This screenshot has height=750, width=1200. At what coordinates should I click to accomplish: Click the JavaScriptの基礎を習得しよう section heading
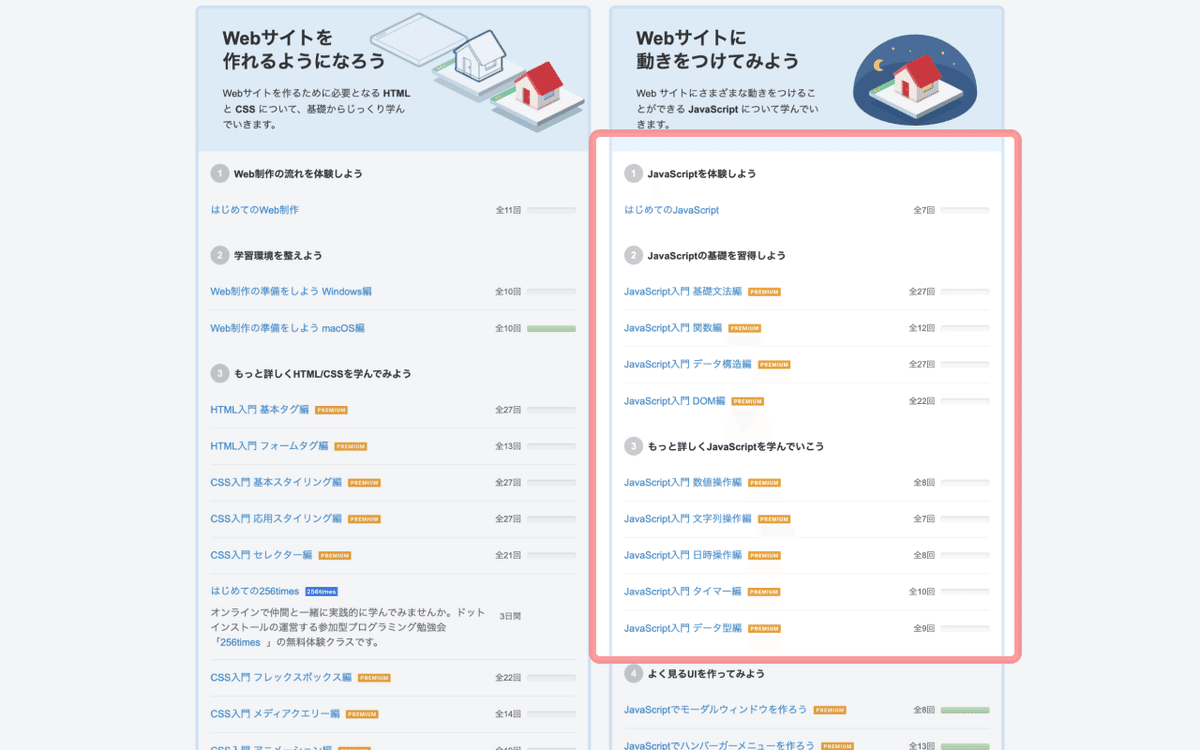tap(717, 255)
